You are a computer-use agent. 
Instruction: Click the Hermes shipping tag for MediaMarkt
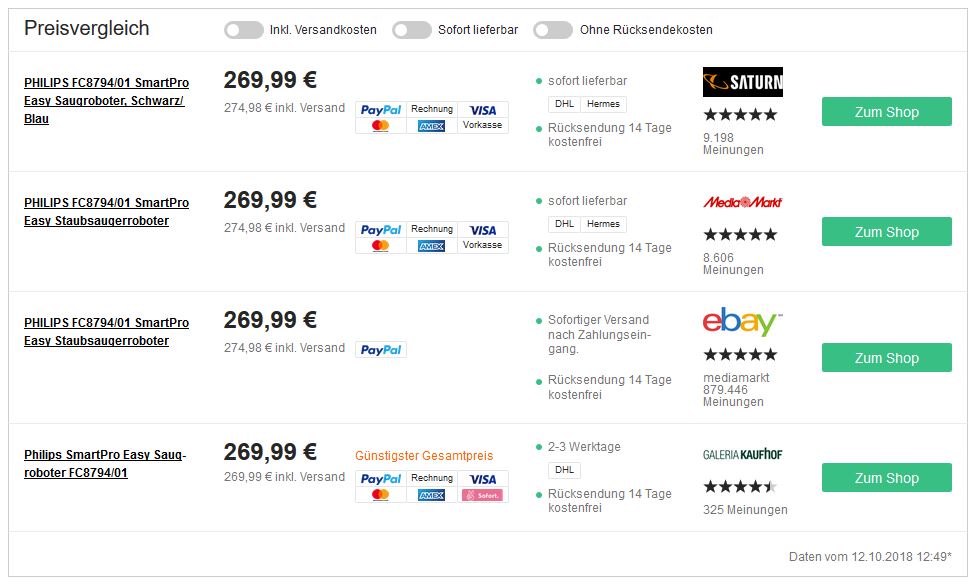tap(603, 224)
